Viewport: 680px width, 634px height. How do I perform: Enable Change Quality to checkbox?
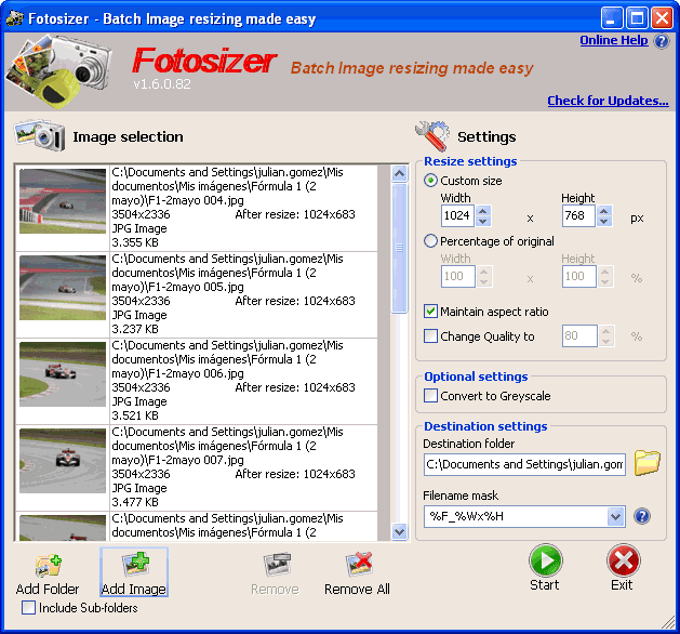(430, 336)
